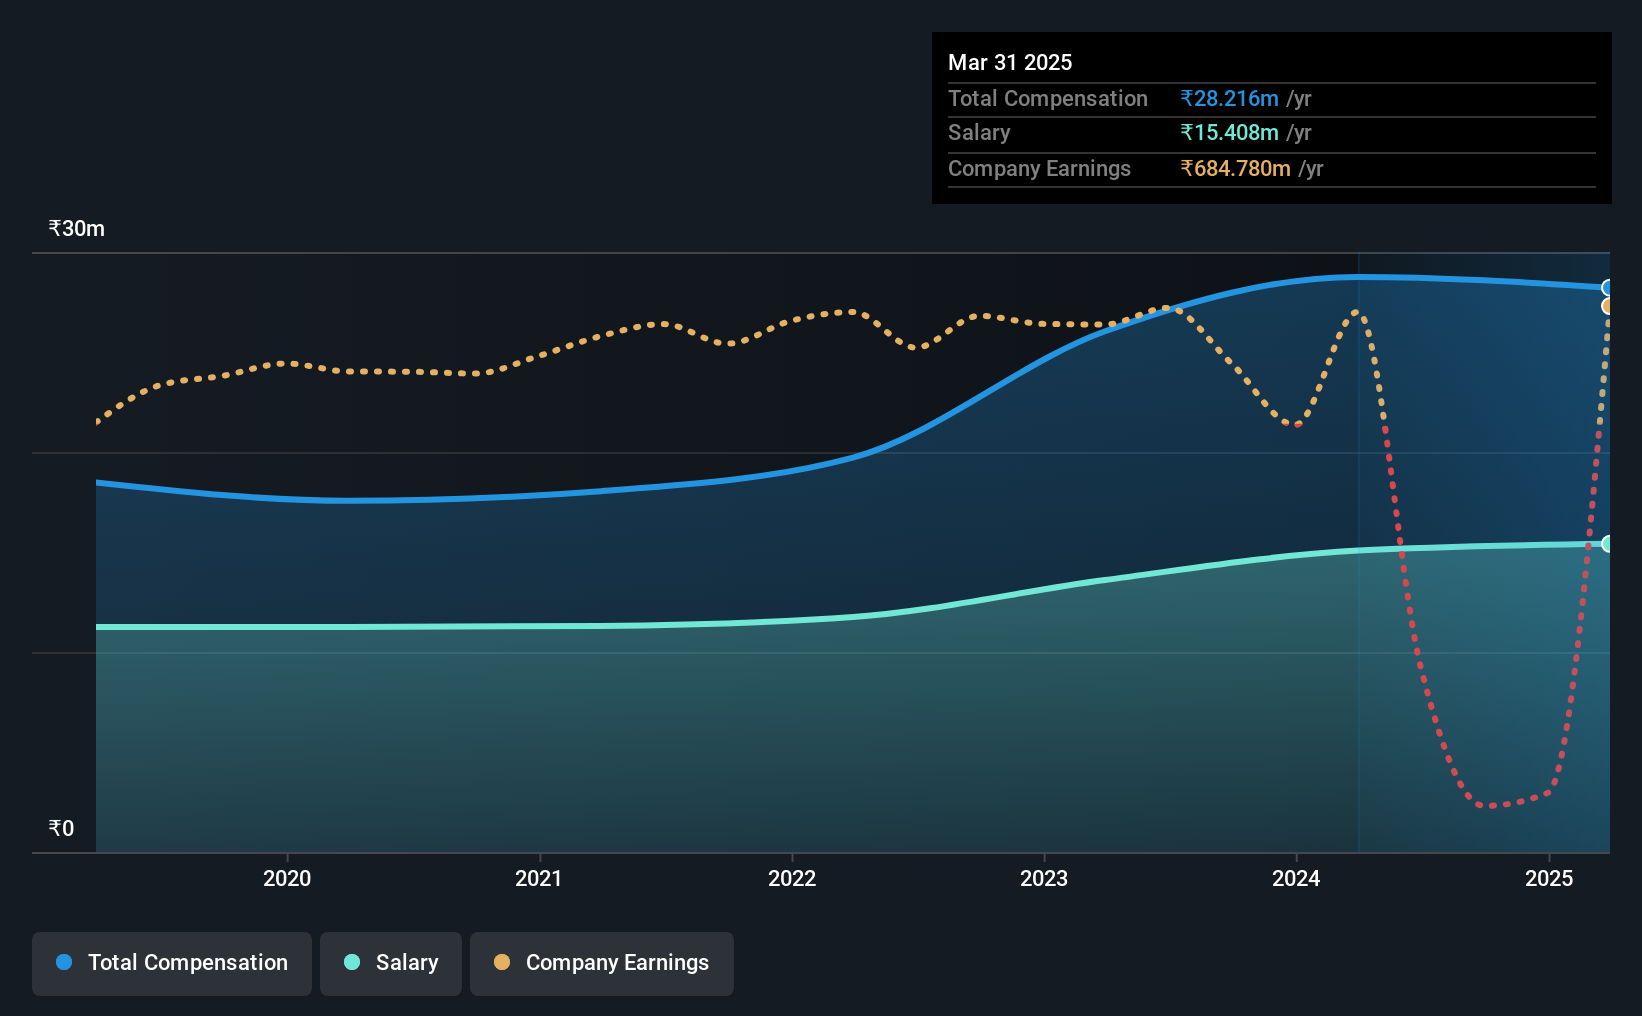Image resolution: width=1642 pixels, height=1016 pixels.
Task: Click the ₹0 y-axis label
Action: (61, 828)
